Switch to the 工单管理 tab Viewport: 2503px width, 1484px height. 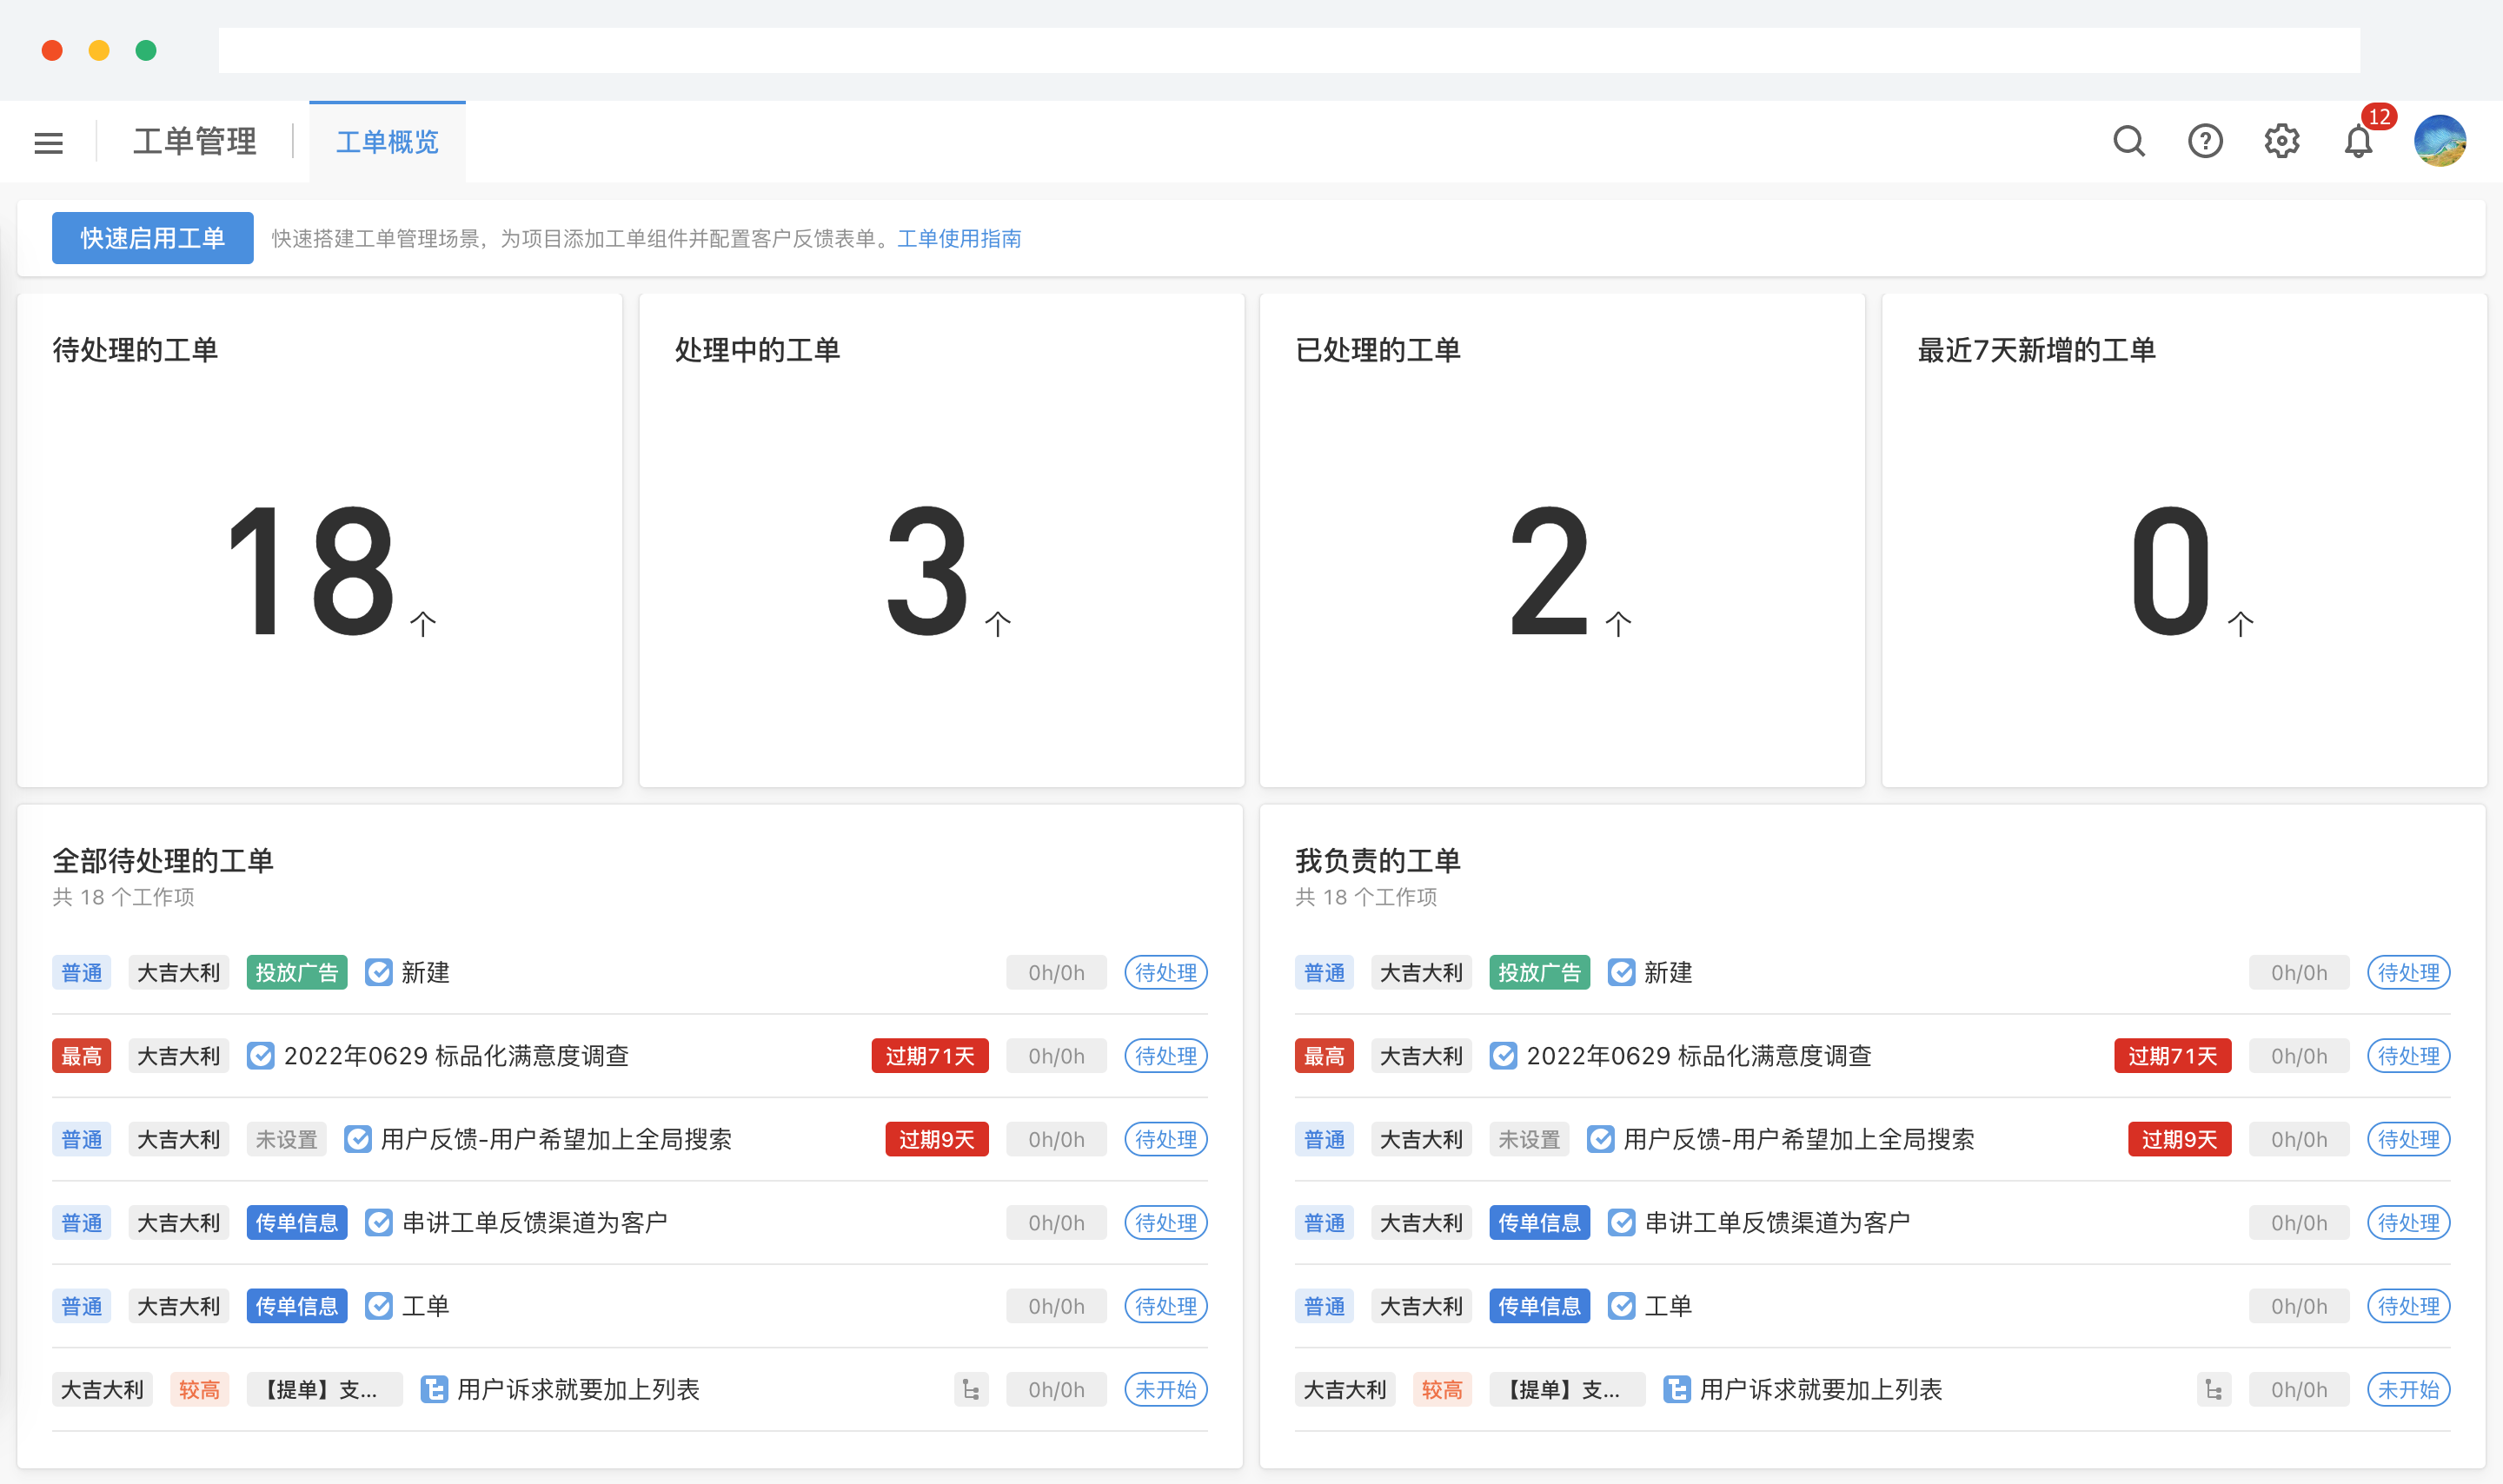194,141
